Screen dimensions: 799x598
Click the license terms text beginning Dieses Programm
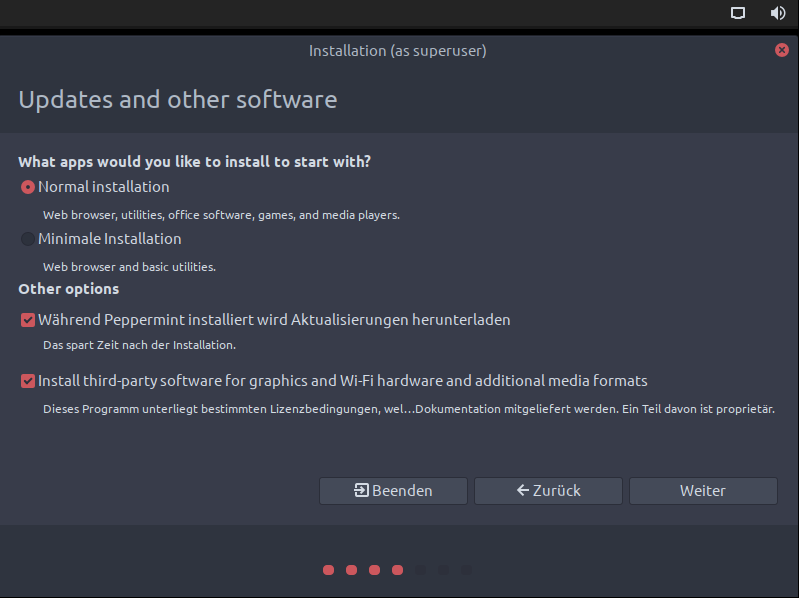[x=408, y=409]
